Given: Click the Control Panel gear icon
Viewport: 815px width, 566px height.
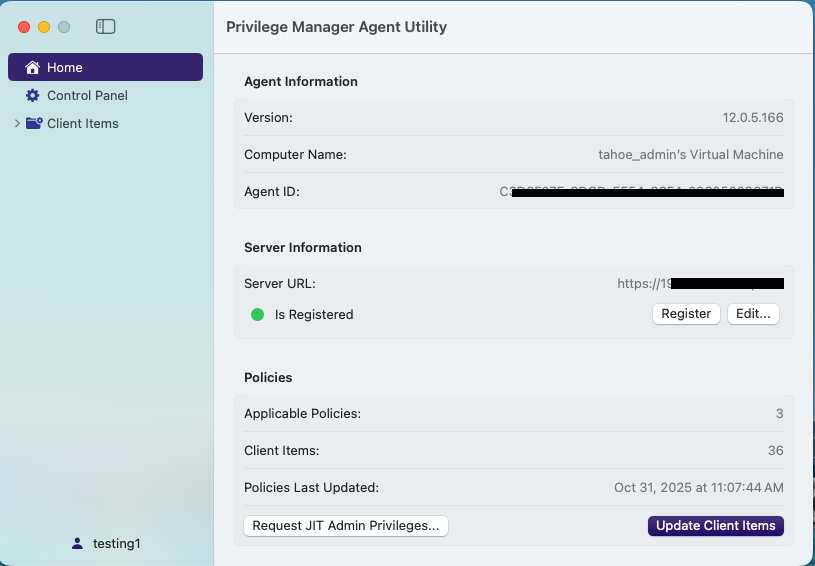Looking at the screenshot, I should click(33, 96).
